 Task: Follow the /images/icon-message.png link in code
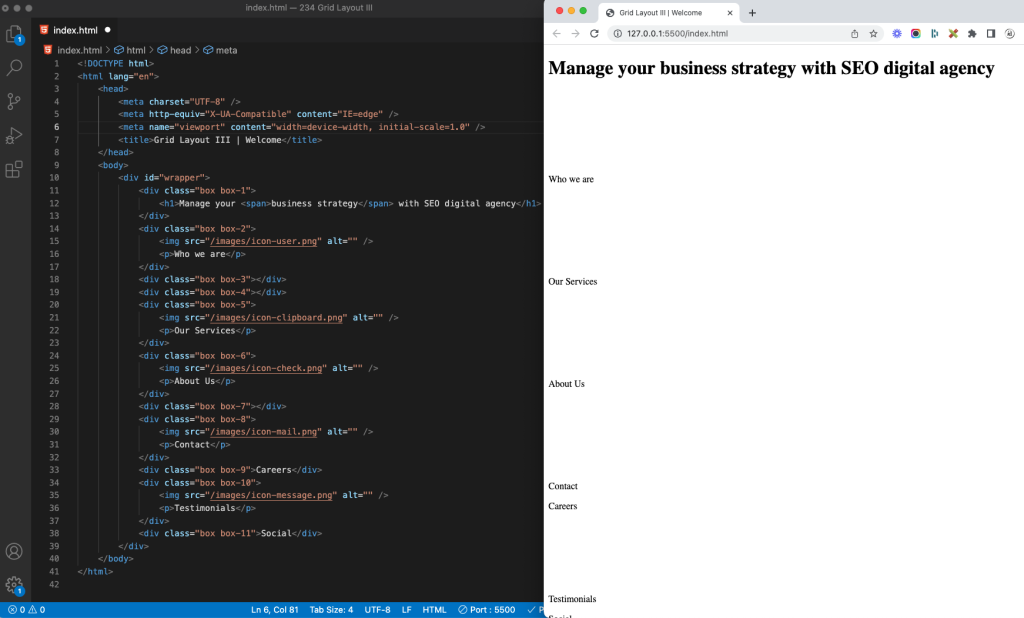273,495
